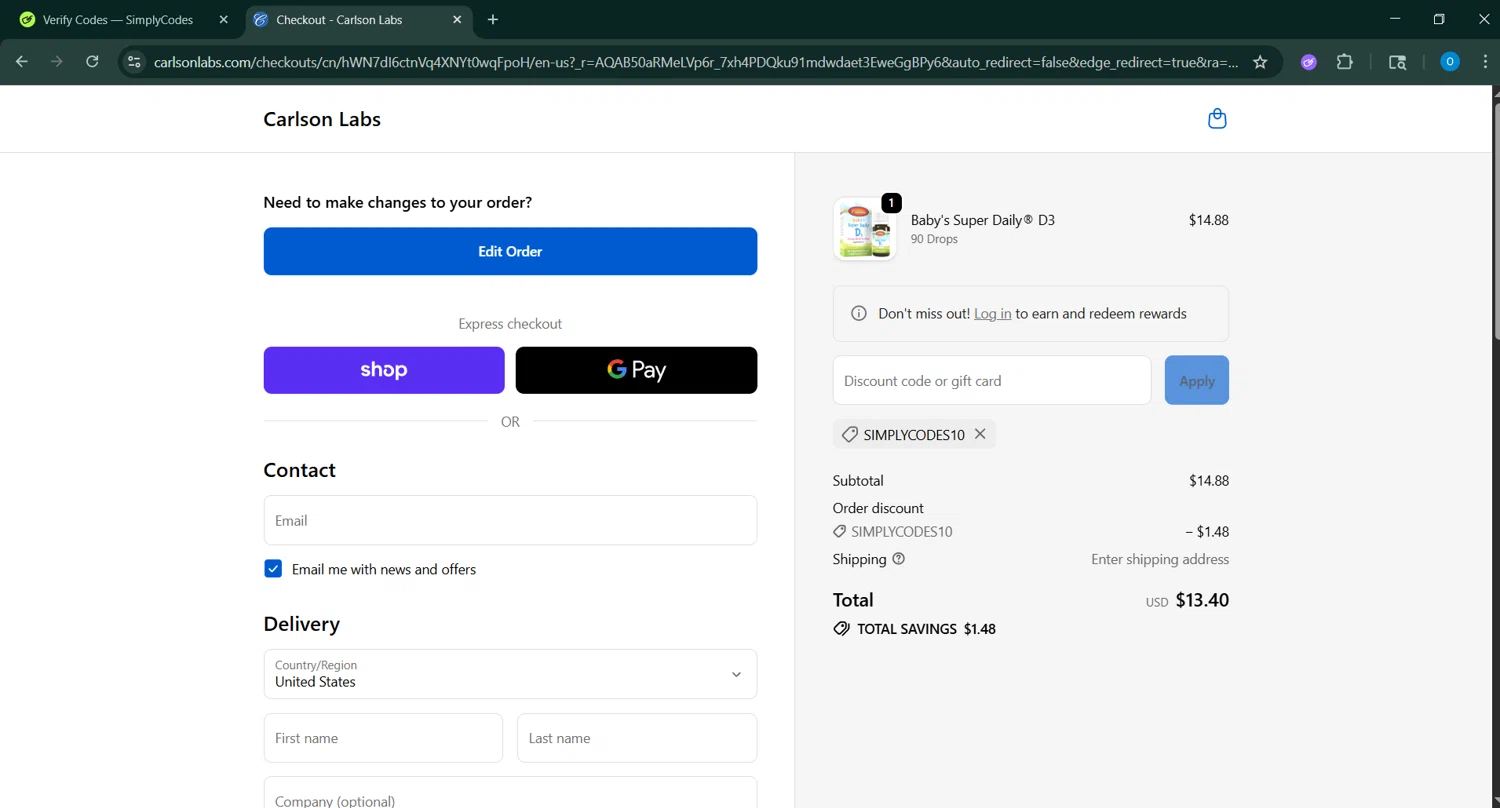
Task: Open the purple SimplyCodes extension icon
Action: tap(1308, 62)
